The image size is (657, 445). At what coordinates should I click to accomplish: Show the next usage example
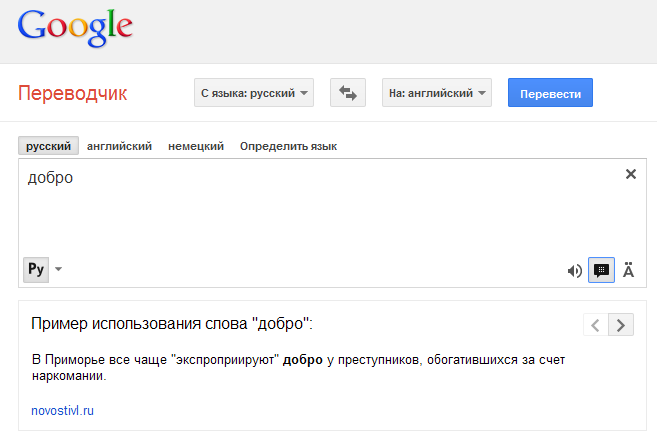click(x=621, y=325)
